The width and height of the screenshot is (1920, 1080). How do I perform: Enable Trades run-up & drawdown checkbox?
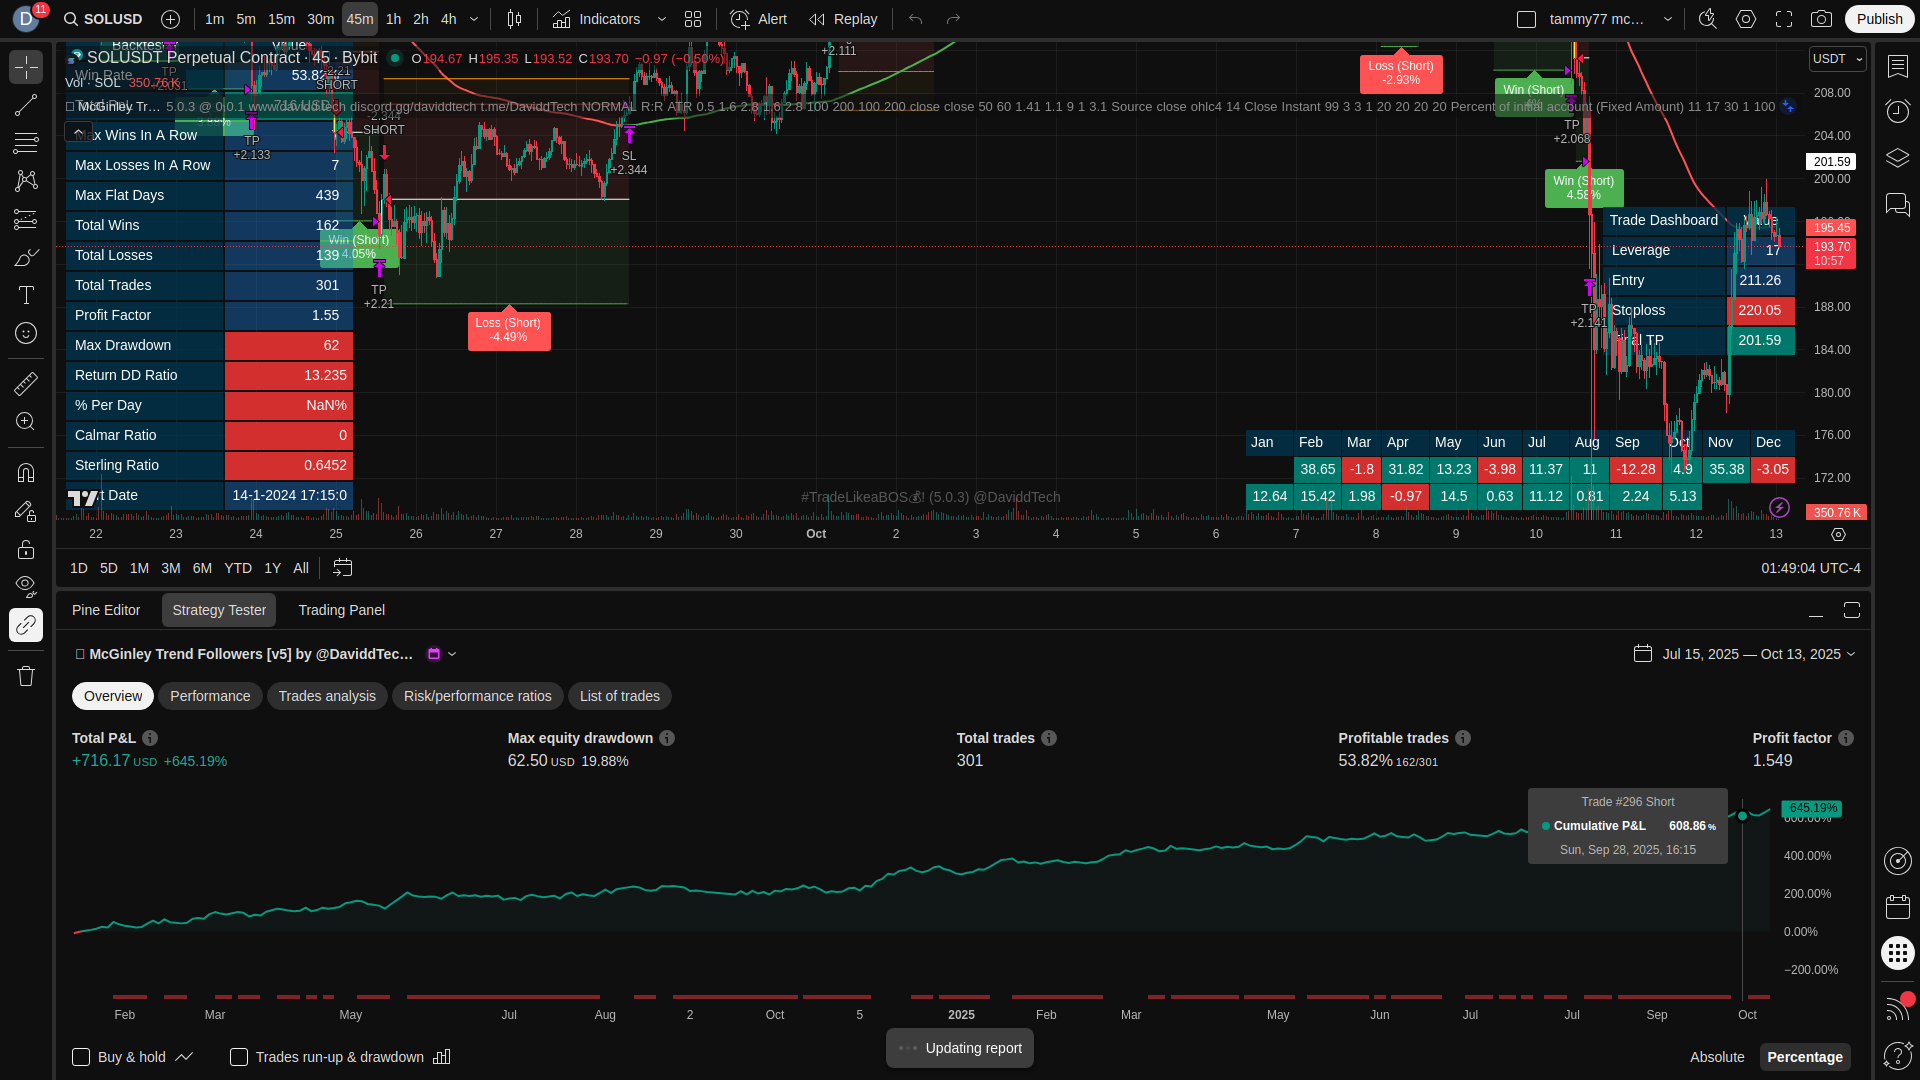click(239, 1057)
